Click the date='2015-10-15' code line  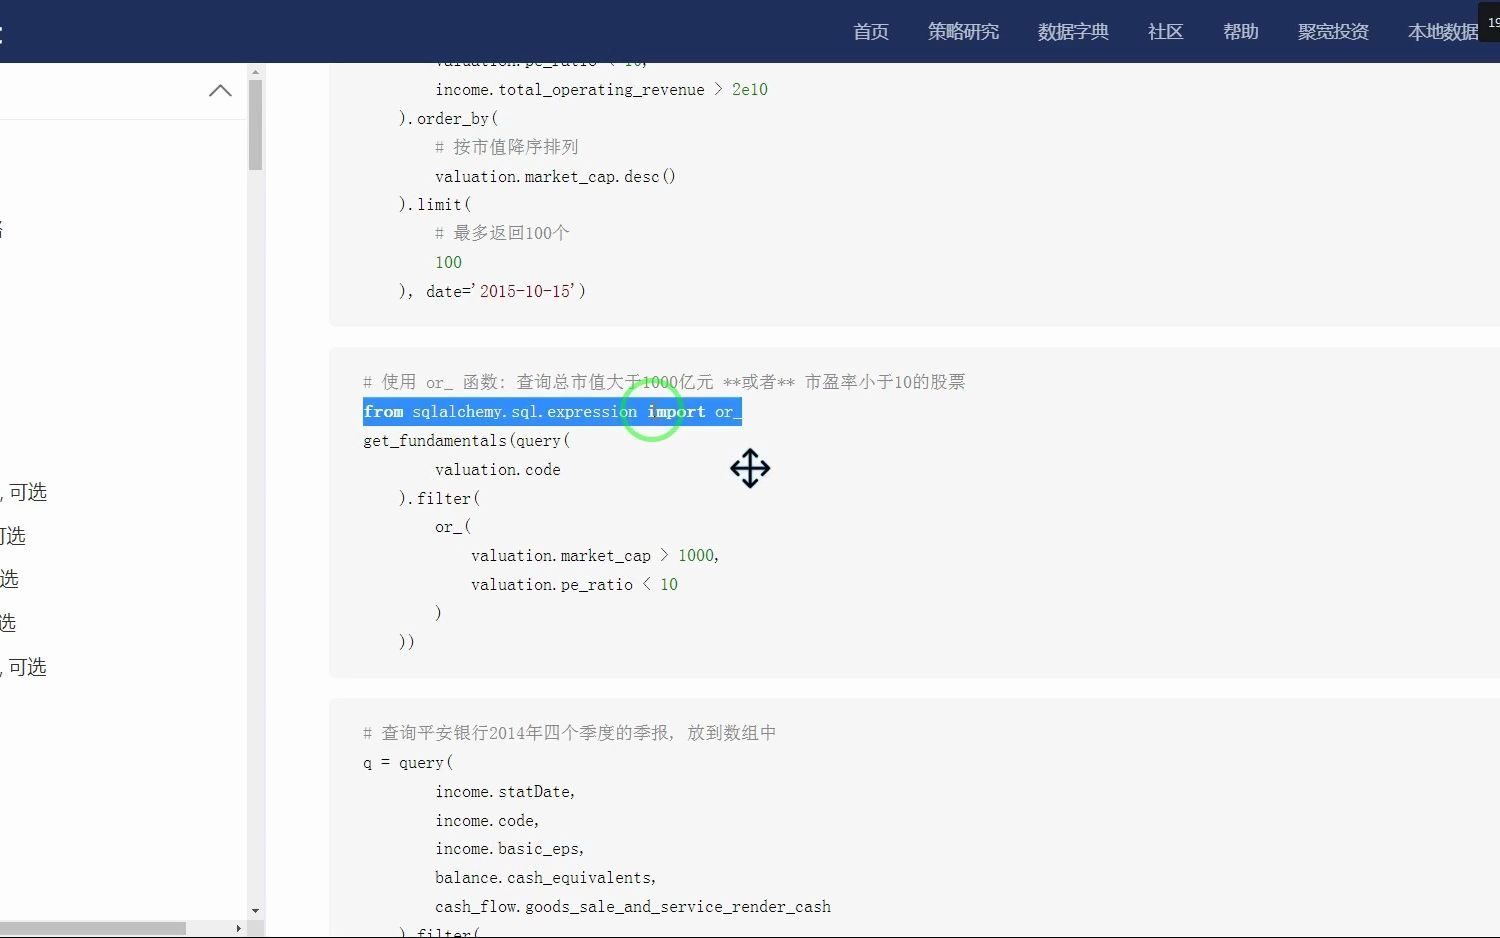coord(492,291)
